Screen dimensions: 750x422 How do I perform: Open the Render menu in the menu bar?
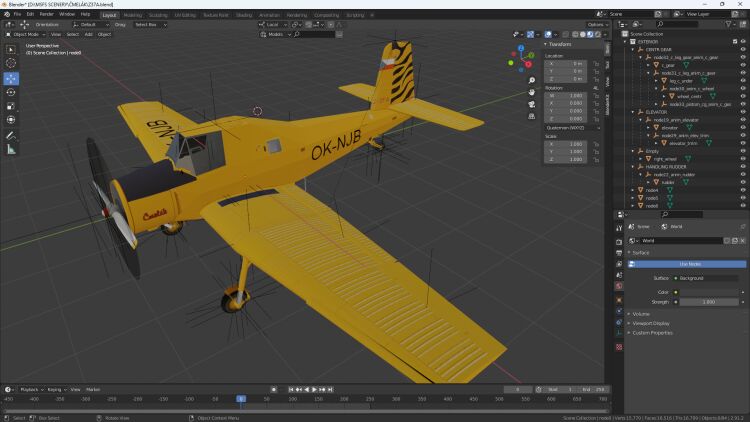(x=45, y=14)
